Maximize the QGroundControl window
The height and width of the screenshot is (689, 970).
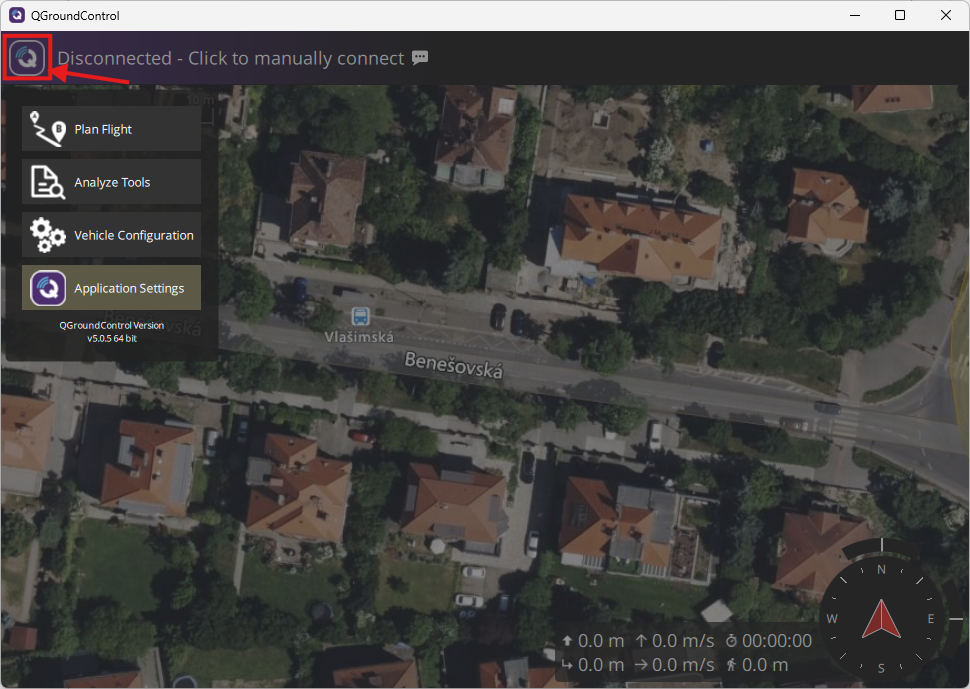900,16
